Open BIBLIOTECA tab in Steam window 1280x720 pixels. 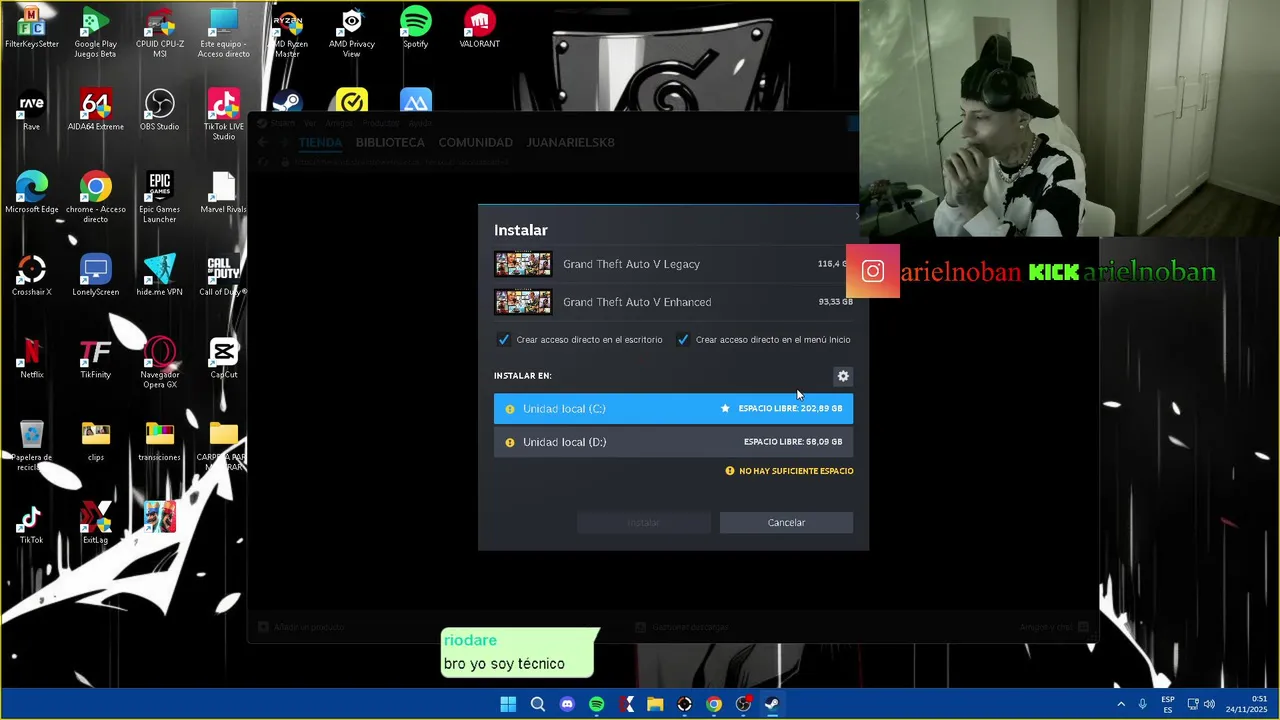click(390, 142)
